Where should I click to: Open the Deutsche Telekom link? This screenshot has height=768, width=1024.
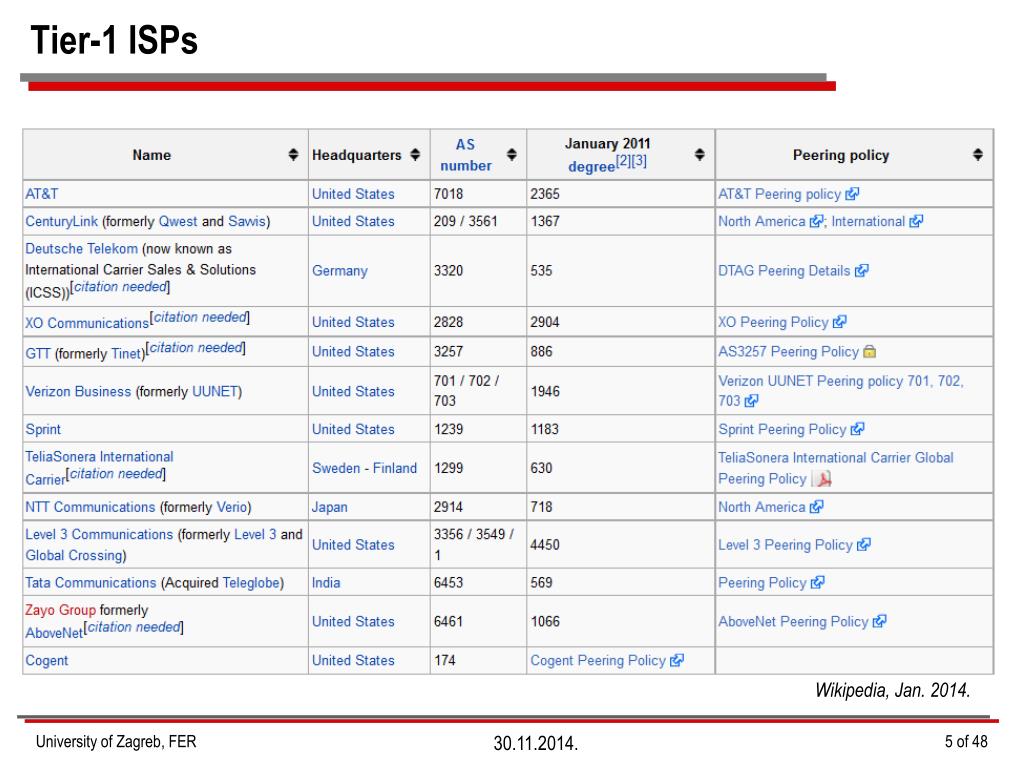[x=82, y=249]
